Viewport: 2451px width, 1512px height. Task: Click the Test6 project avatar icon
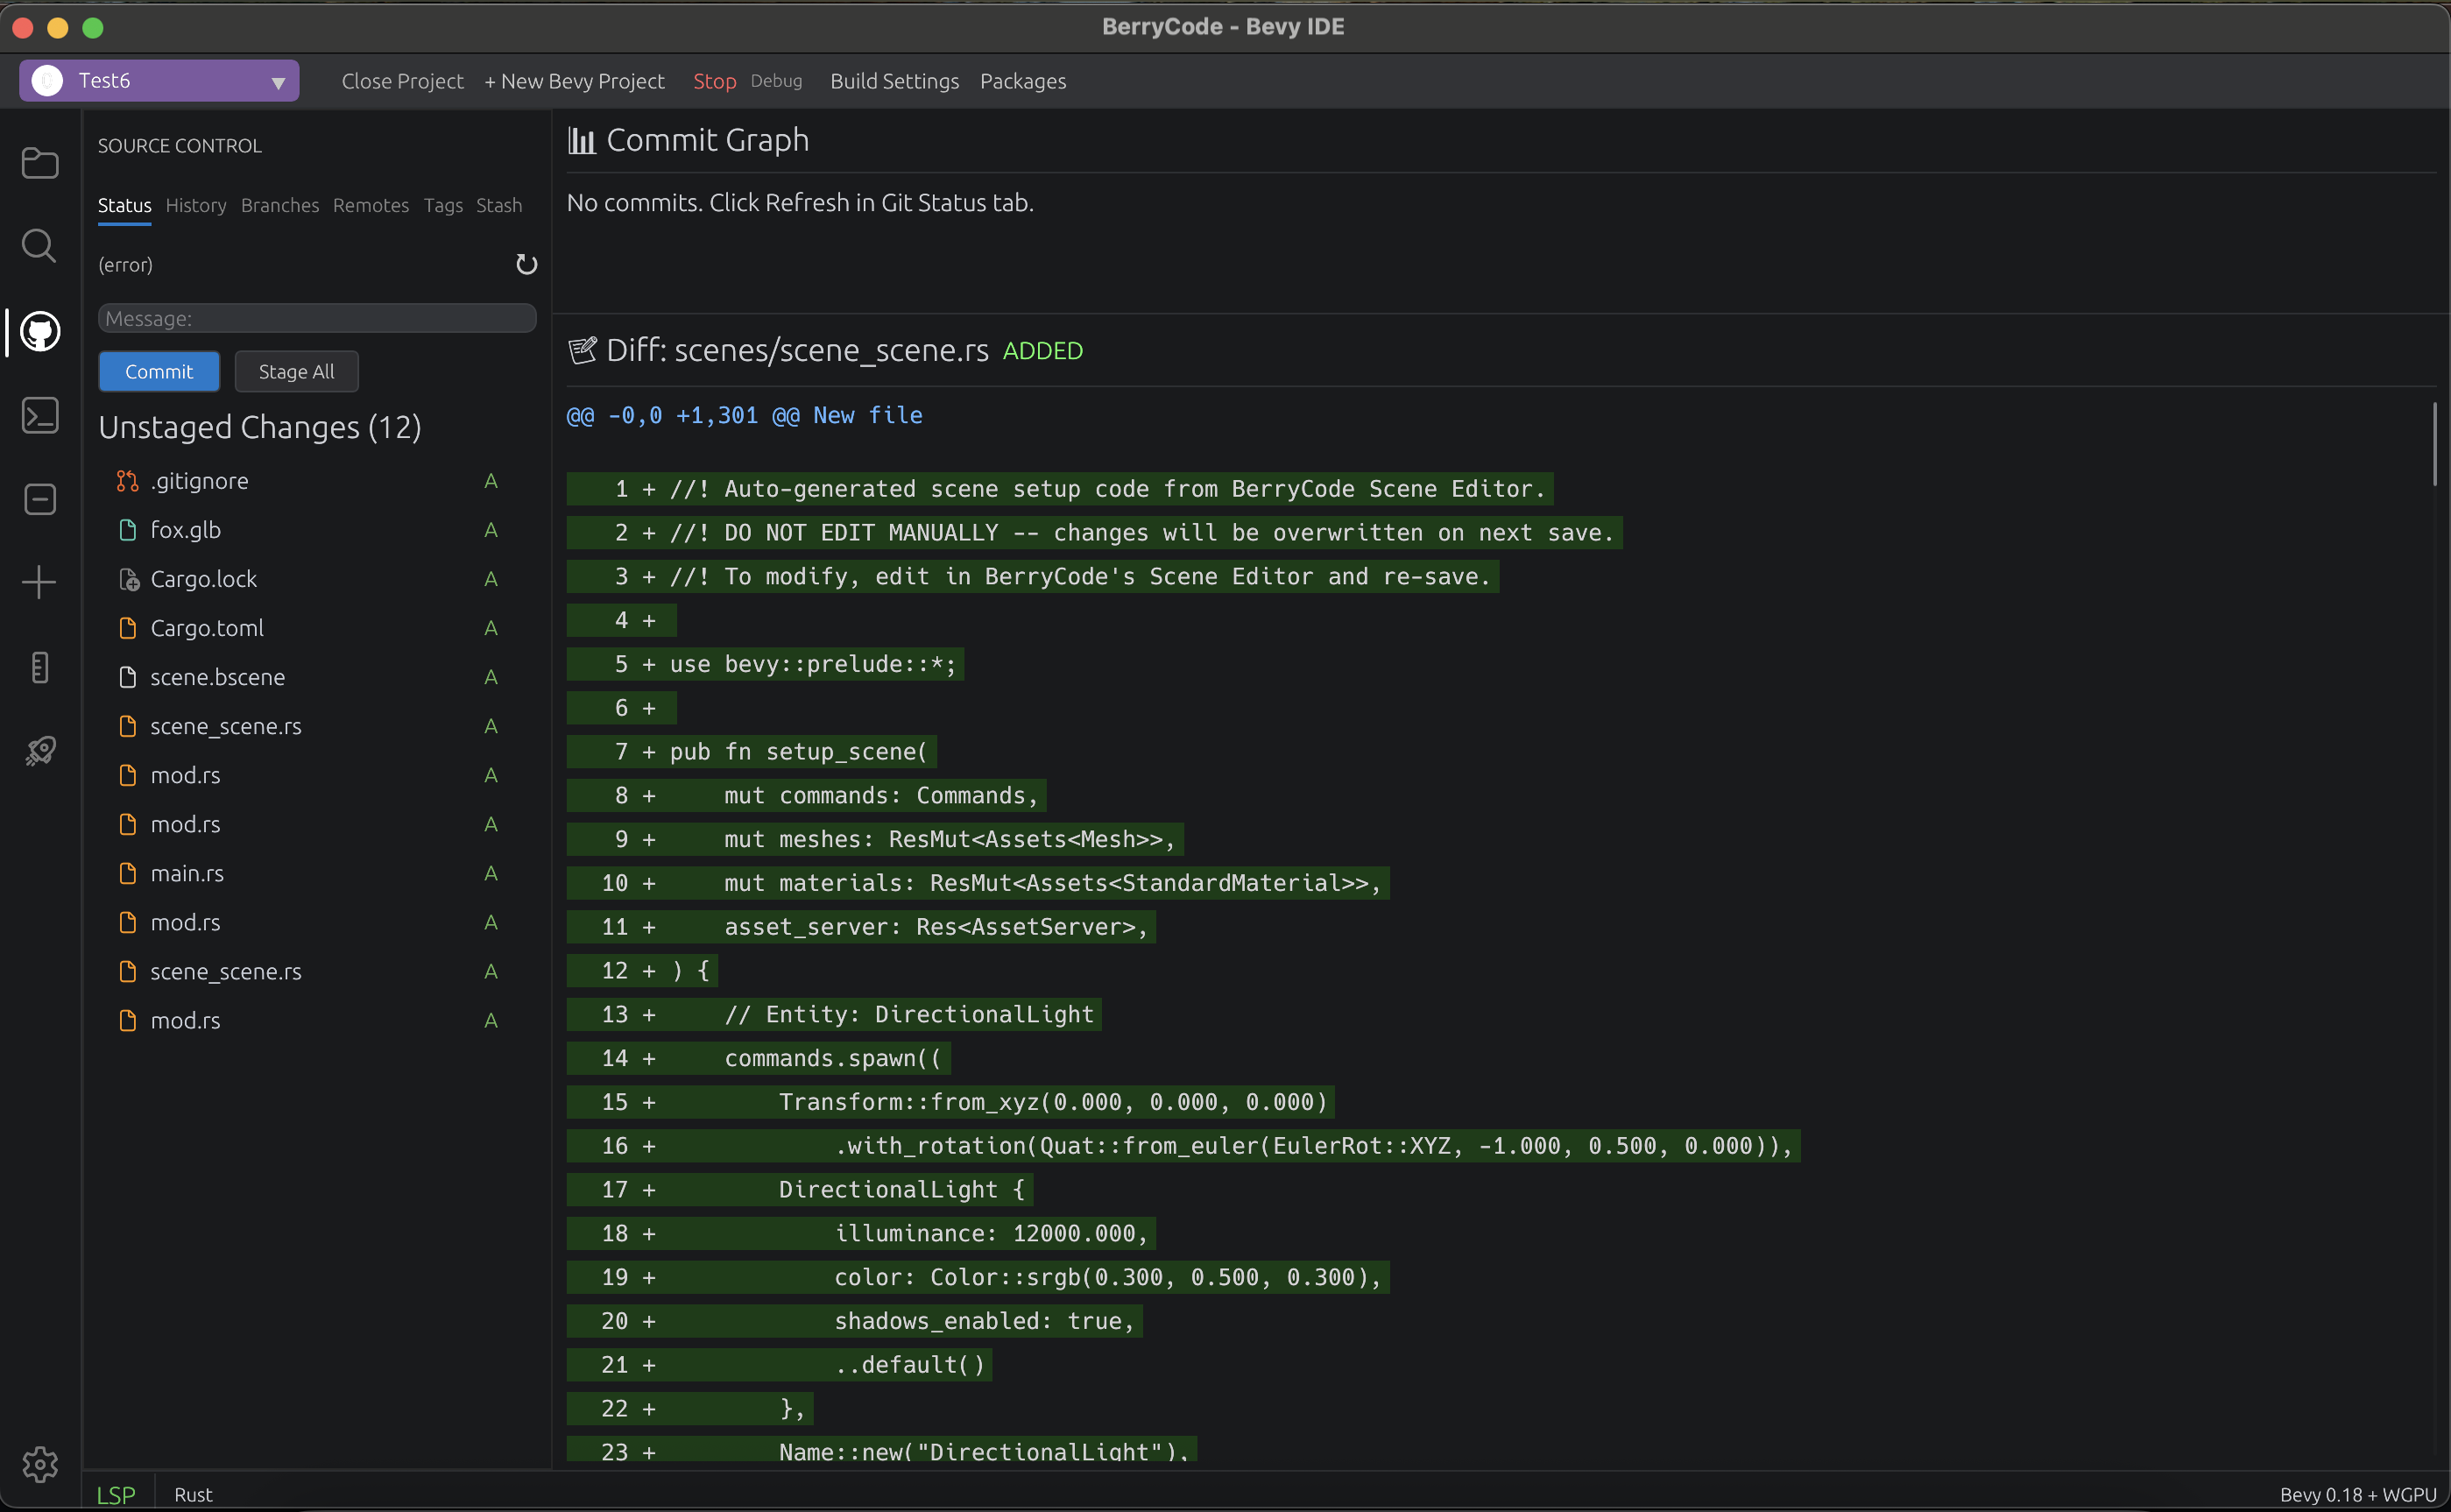tap(47, 81)
